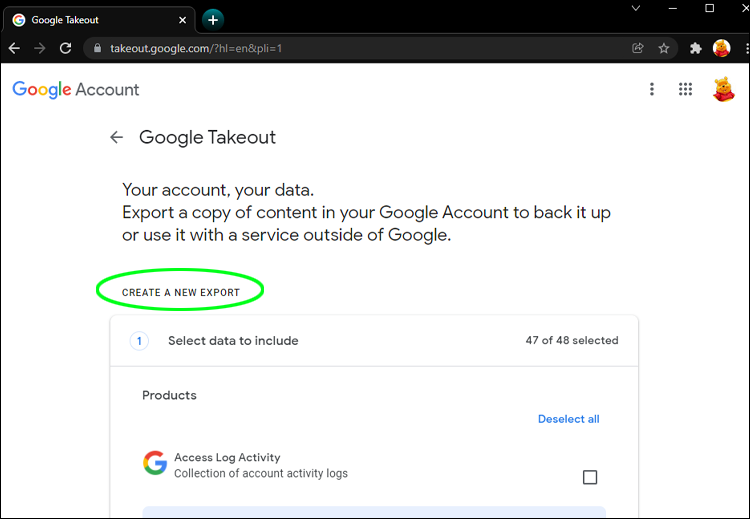Click the share page icon in the address bar
This screenshot has width=750, height=519.
(638, 48)
